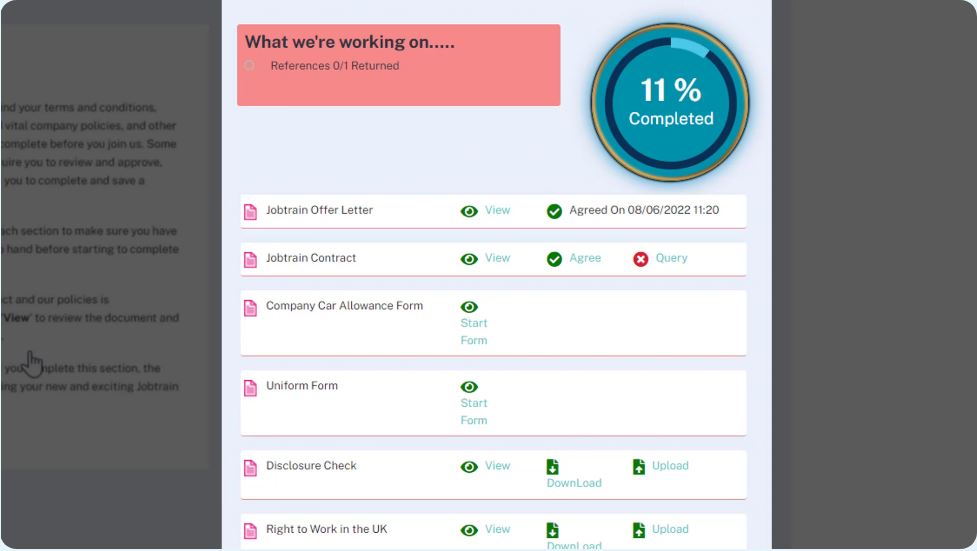Click the Uniform Form document icon
977x551 pixels.
(x=251, y=388)
